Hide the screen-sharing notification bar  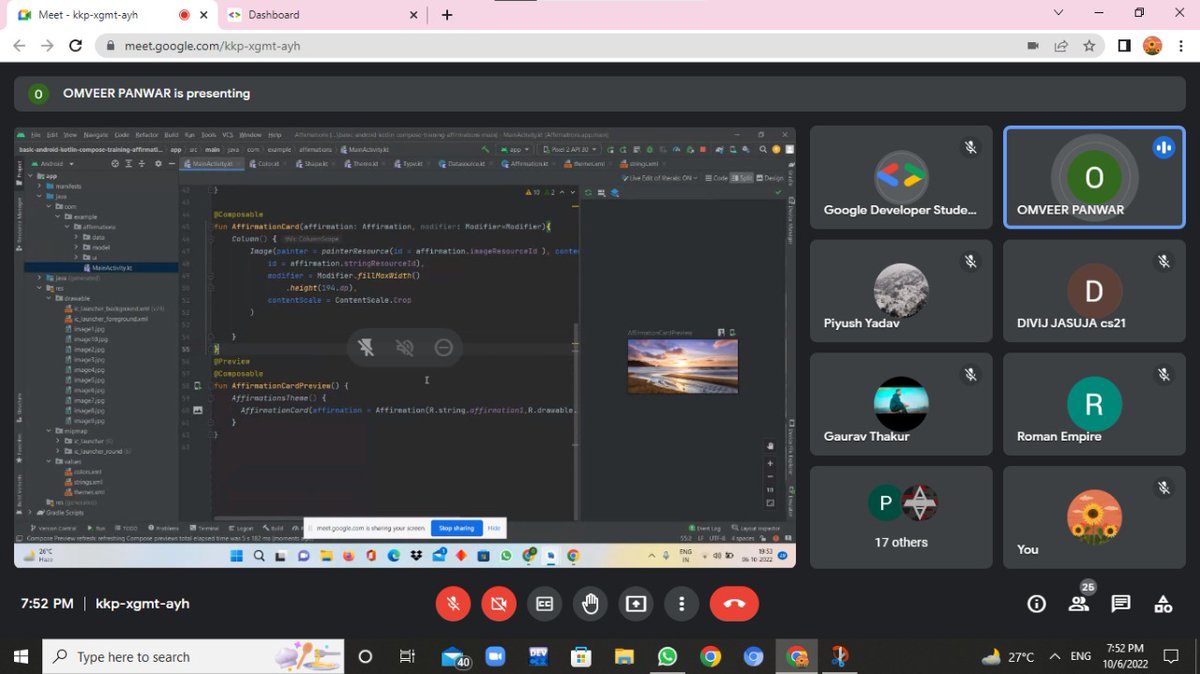tap(493, 528)
